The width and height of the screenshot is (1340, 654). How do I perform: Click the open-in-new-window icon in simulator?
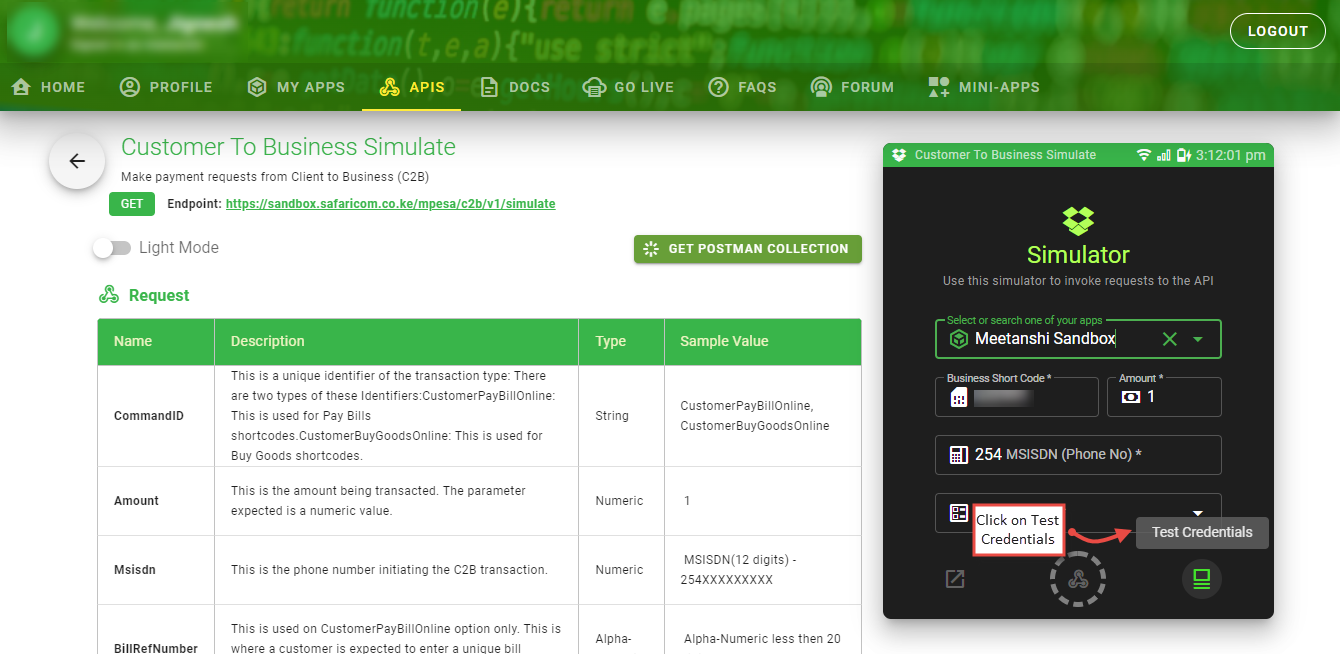point(955,579)
